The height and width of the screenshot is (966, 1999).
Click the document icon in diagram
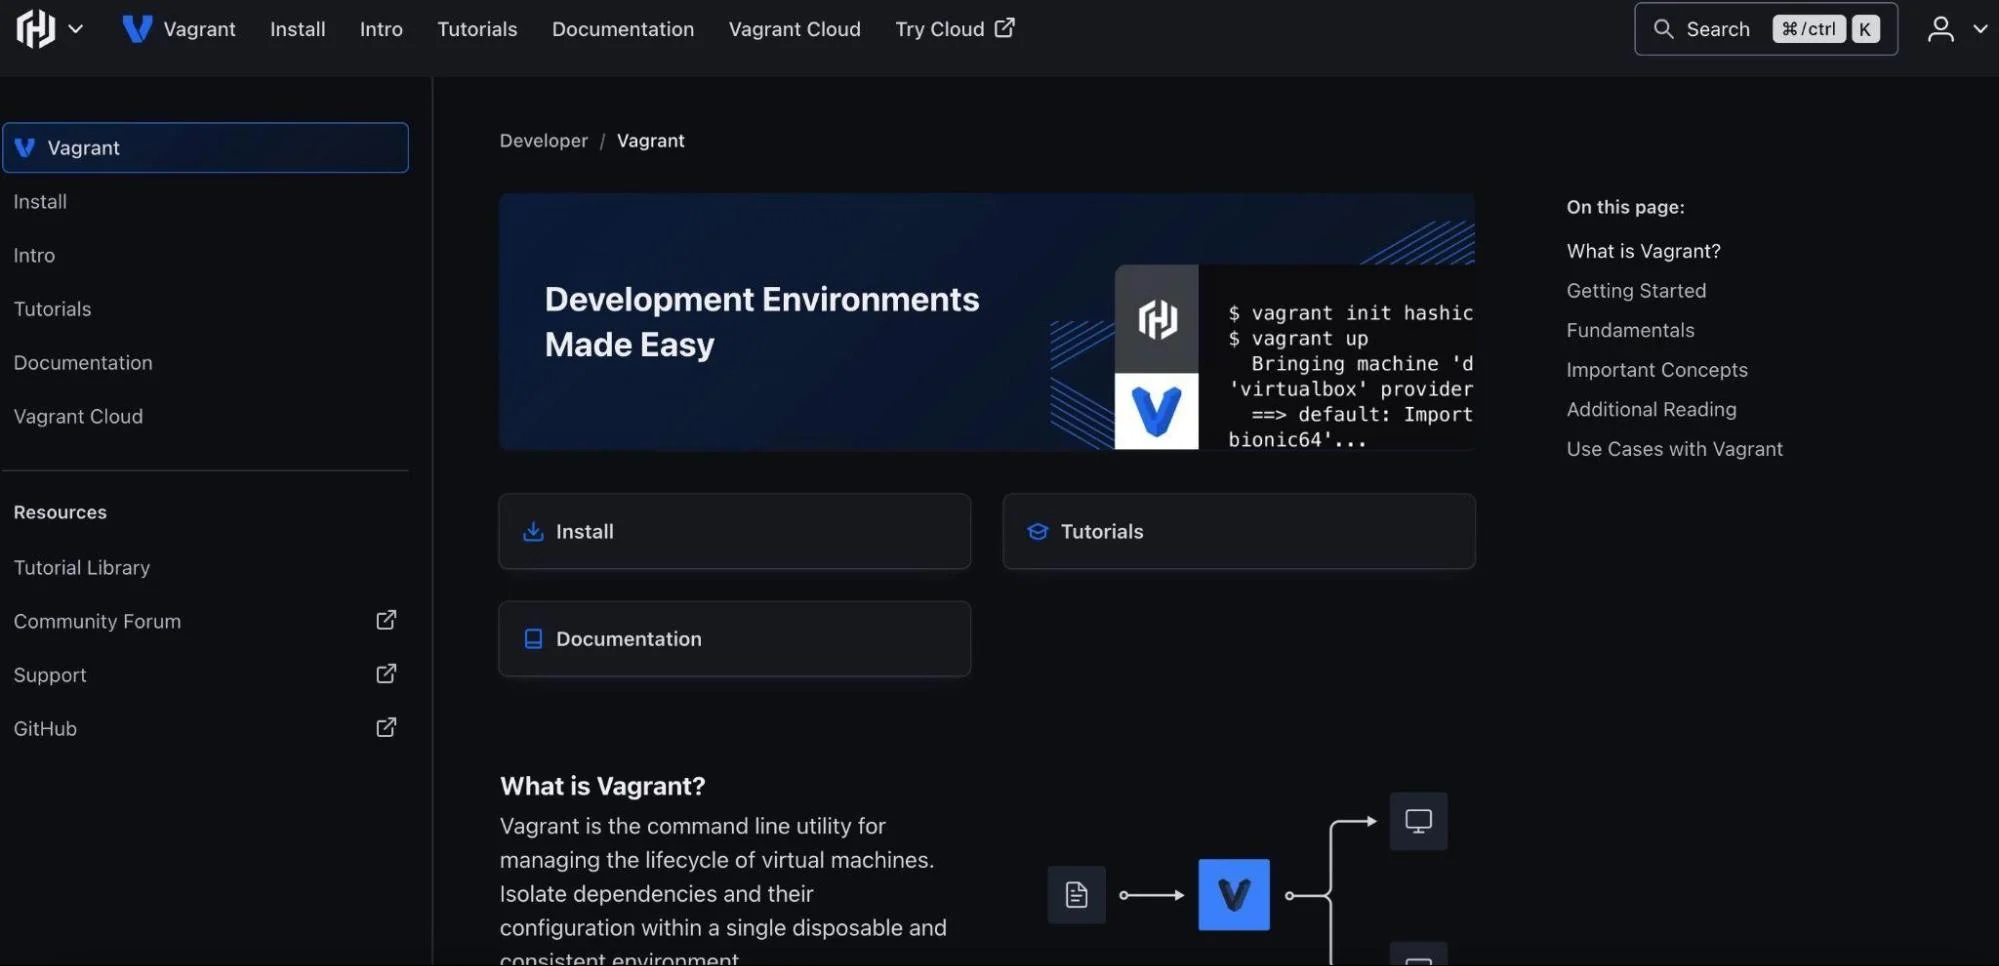pos(1076,895)
